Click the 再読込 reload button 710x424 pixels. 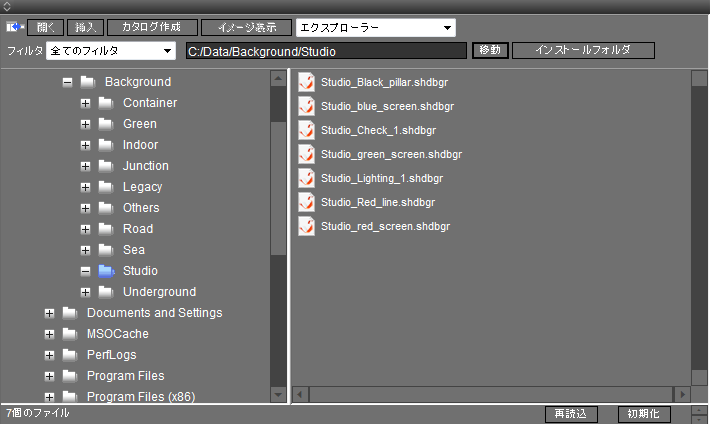point(571,414)
